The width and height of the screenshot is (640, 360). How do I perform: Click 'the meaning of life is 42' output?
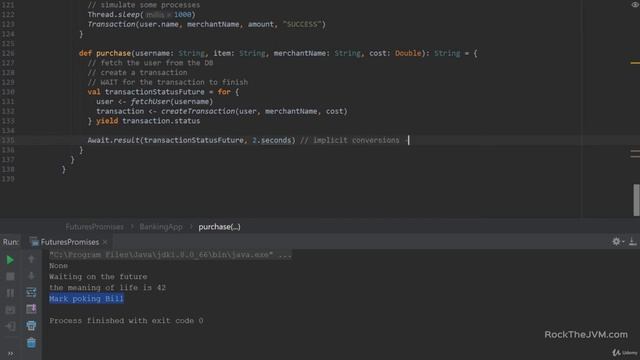tap(107, 288)
